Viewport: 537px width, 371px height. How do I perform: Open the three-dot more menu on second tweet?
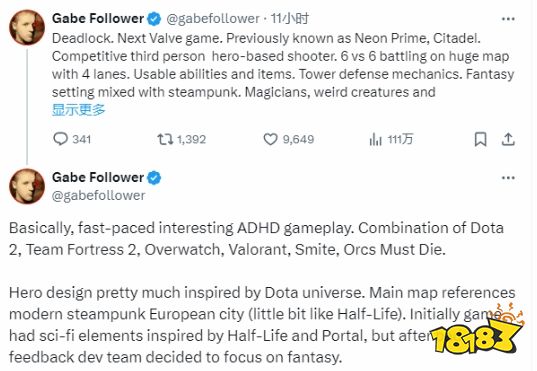[508, 178]
